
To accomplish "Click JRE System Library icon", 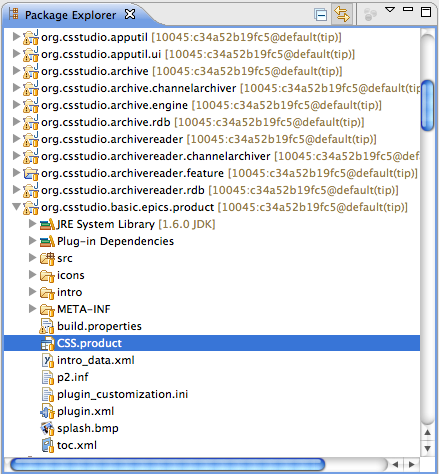I will pos(47,224).
